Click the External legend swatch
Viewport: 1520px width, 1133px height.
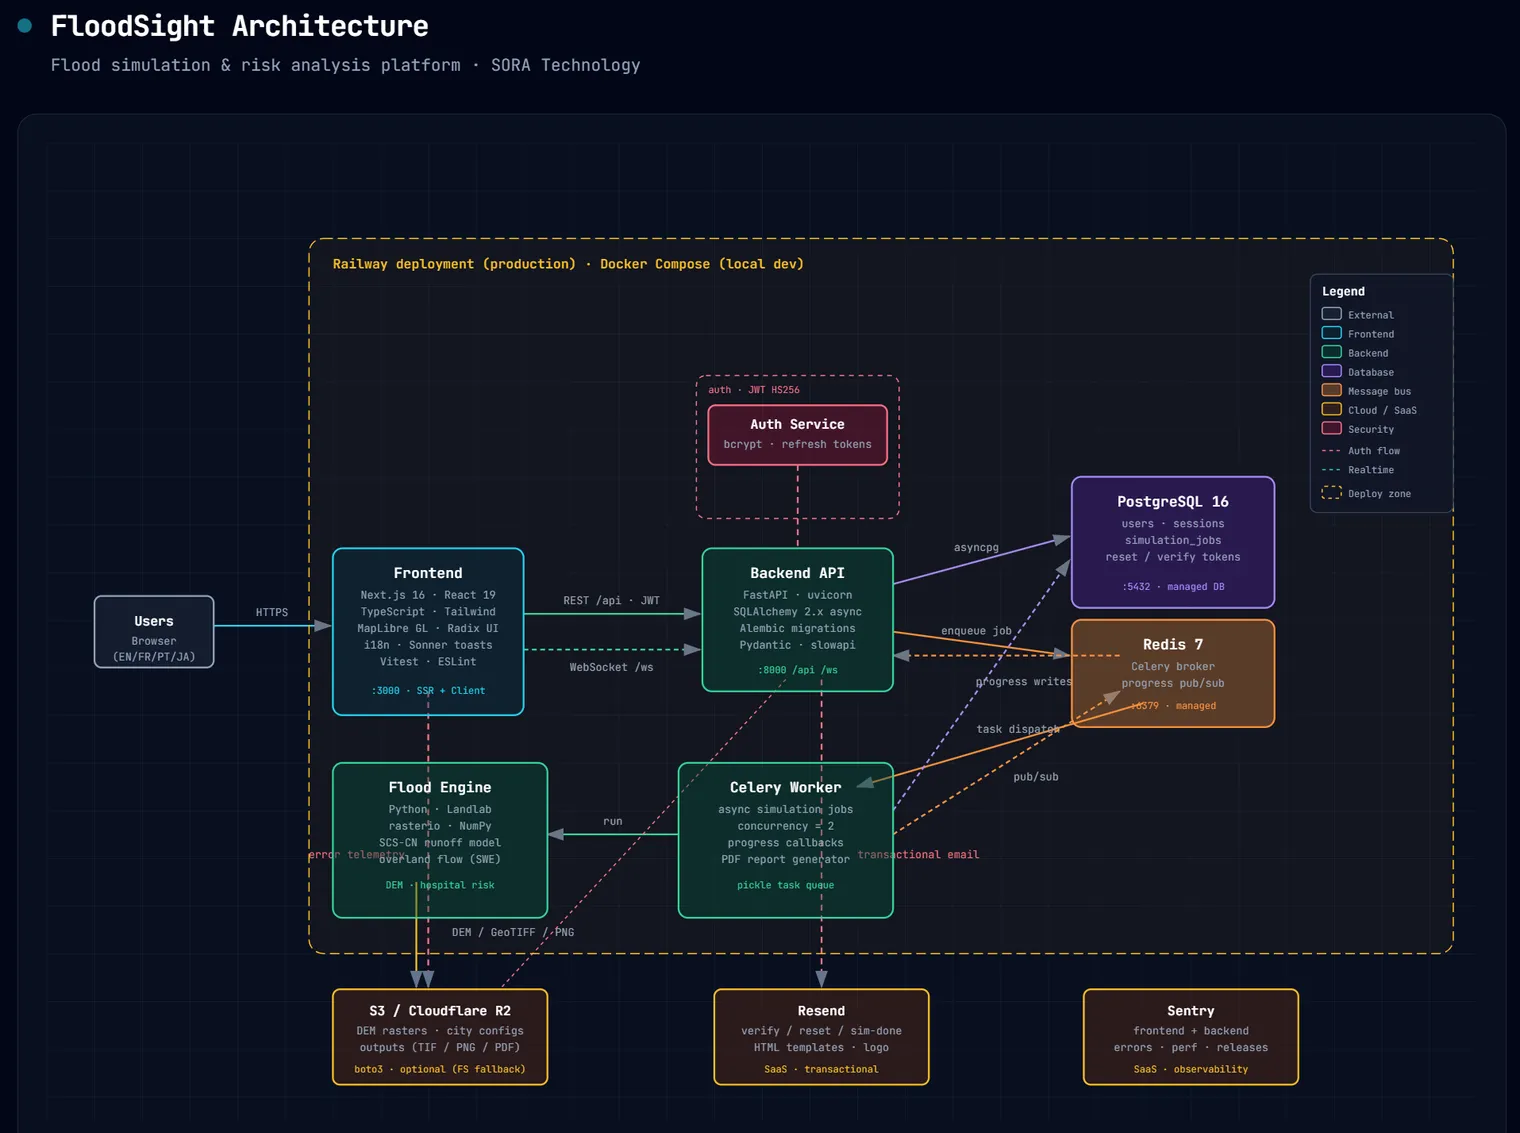[1332, 314]
